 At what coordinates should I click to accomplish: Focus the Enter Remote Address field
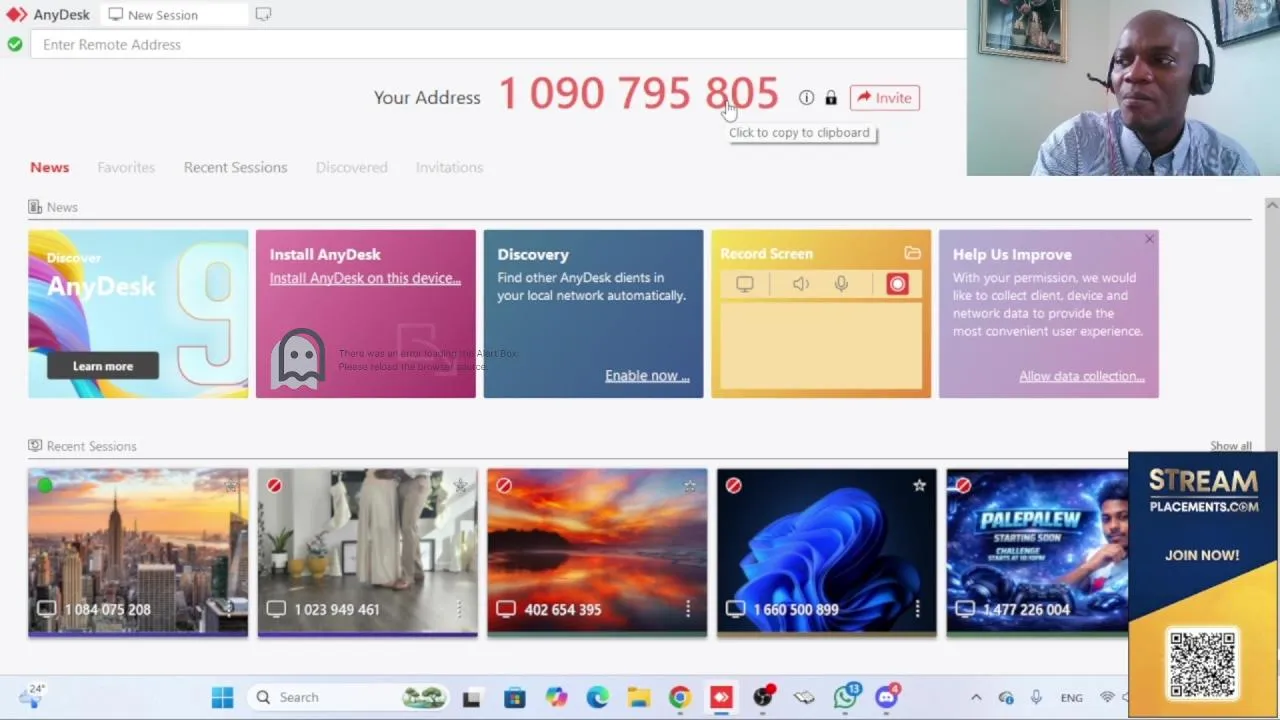click(x=500, y=44)
